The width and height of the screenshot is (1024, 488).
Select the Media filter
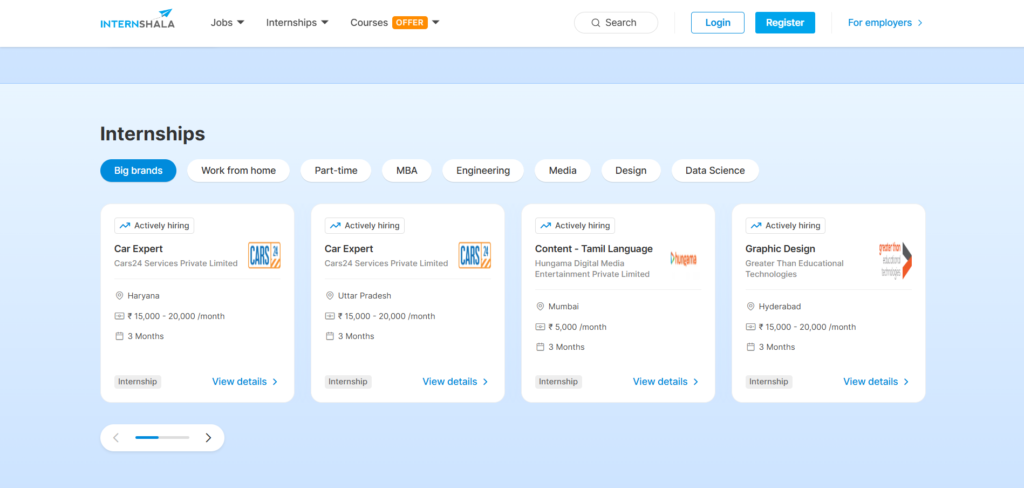click(x=563, y=171)
